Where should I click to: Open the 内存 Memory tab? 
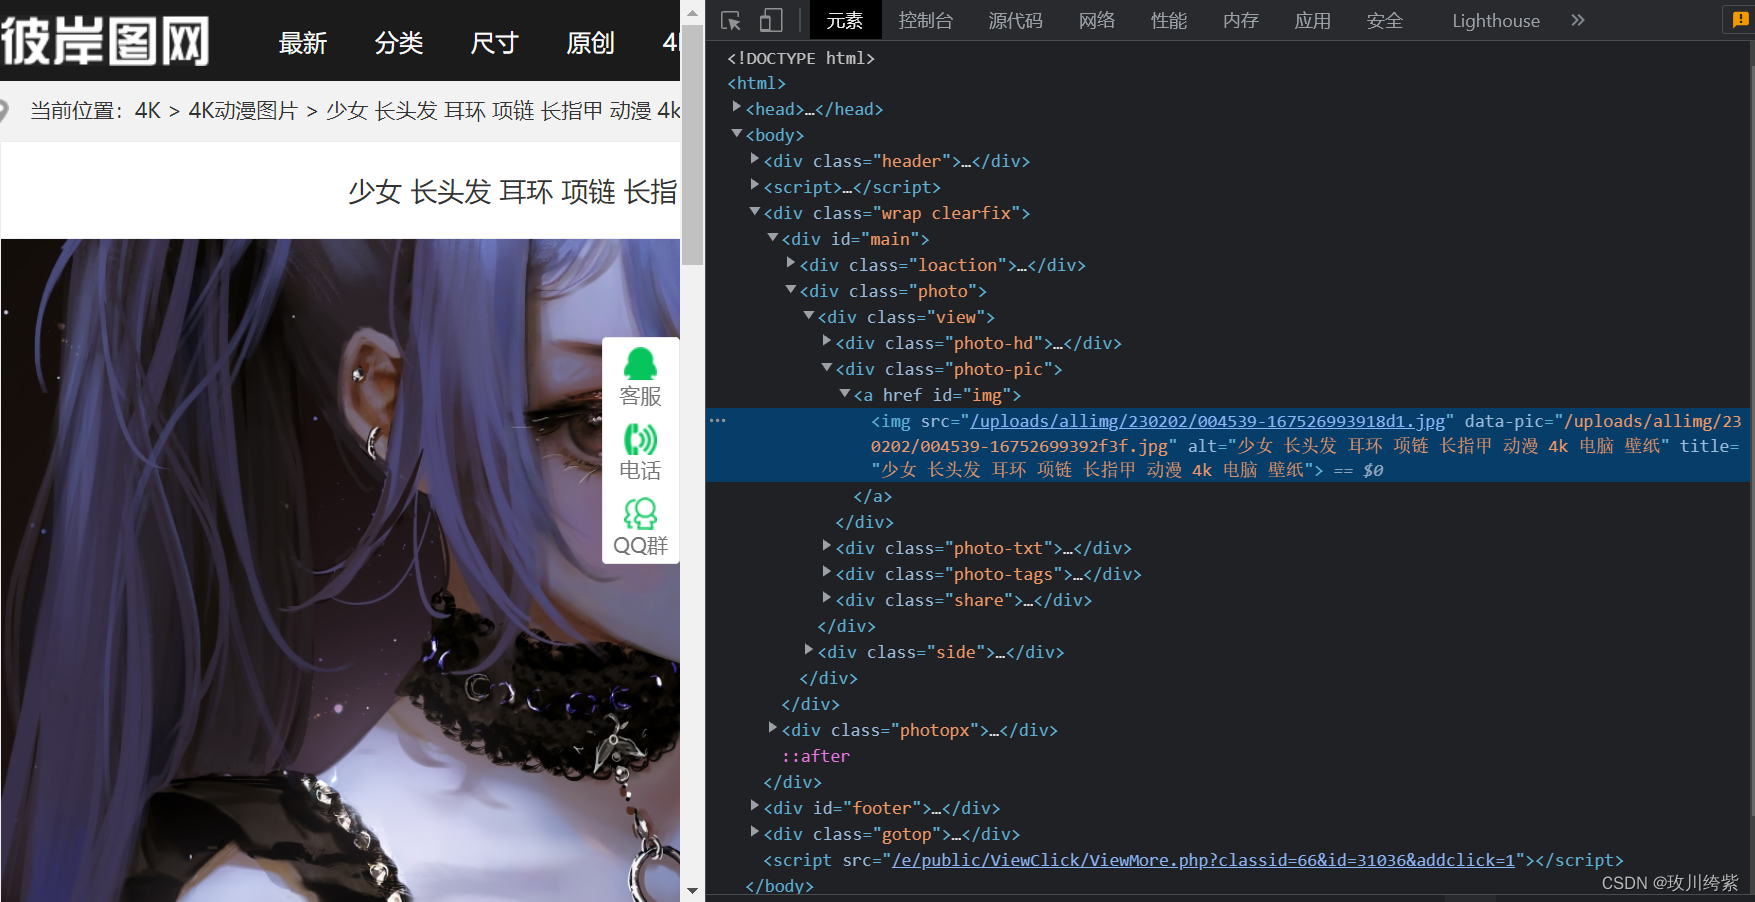(x=1241, y=20)
